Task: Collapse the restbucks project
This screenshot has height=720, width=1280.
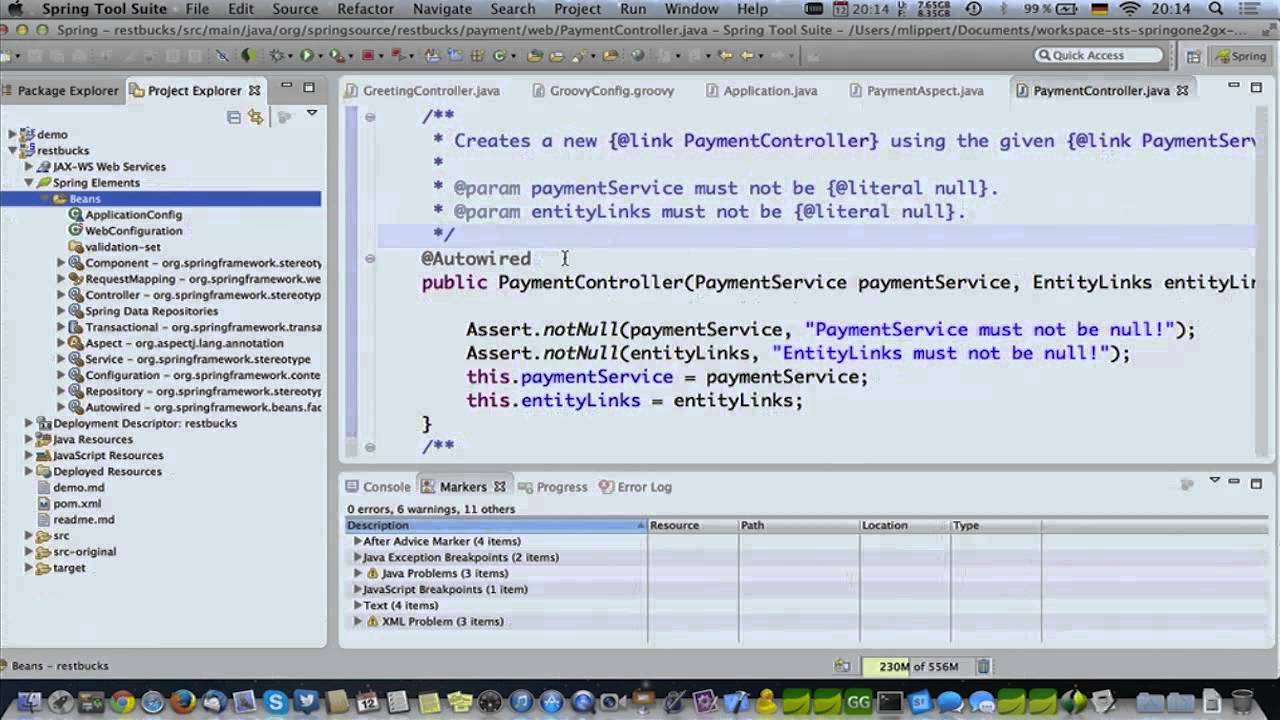Action: (x=12, y=150)
